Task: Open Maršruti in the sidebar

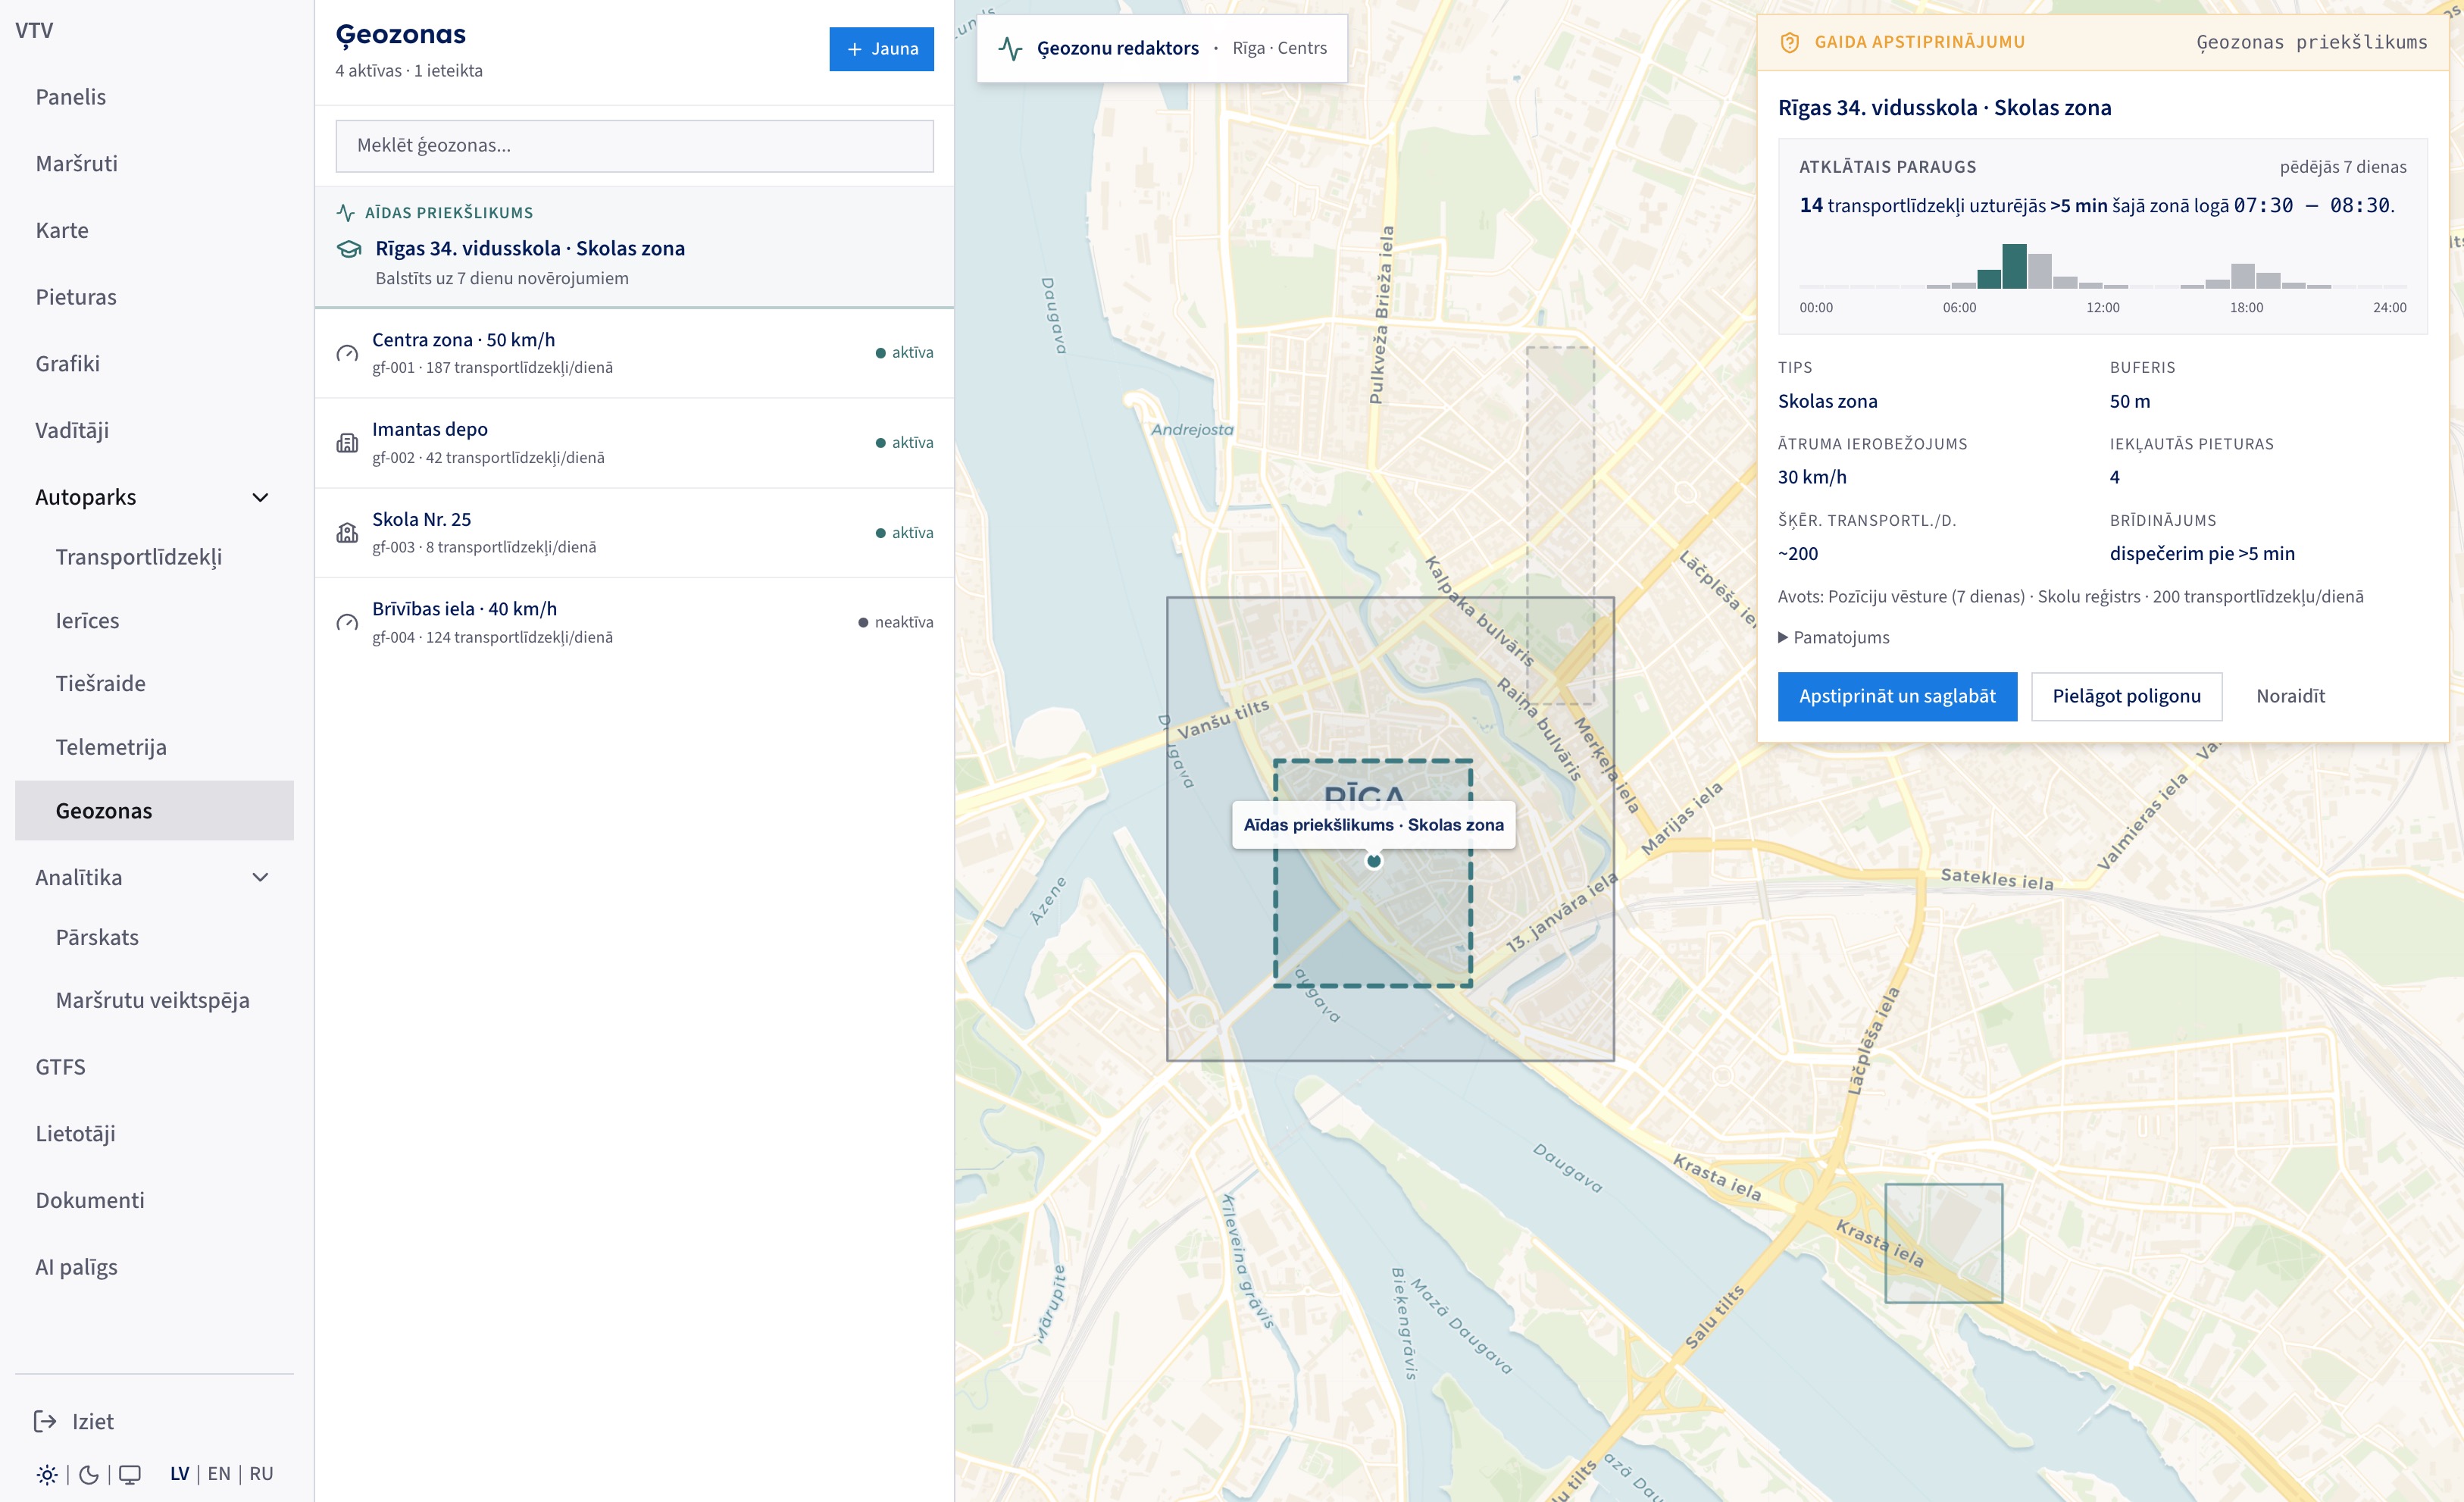Action: (154, 163)
